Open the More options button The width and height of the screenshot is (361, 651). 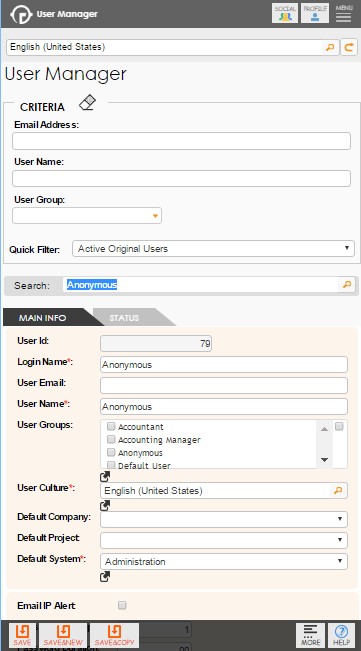tap(310, 635)
